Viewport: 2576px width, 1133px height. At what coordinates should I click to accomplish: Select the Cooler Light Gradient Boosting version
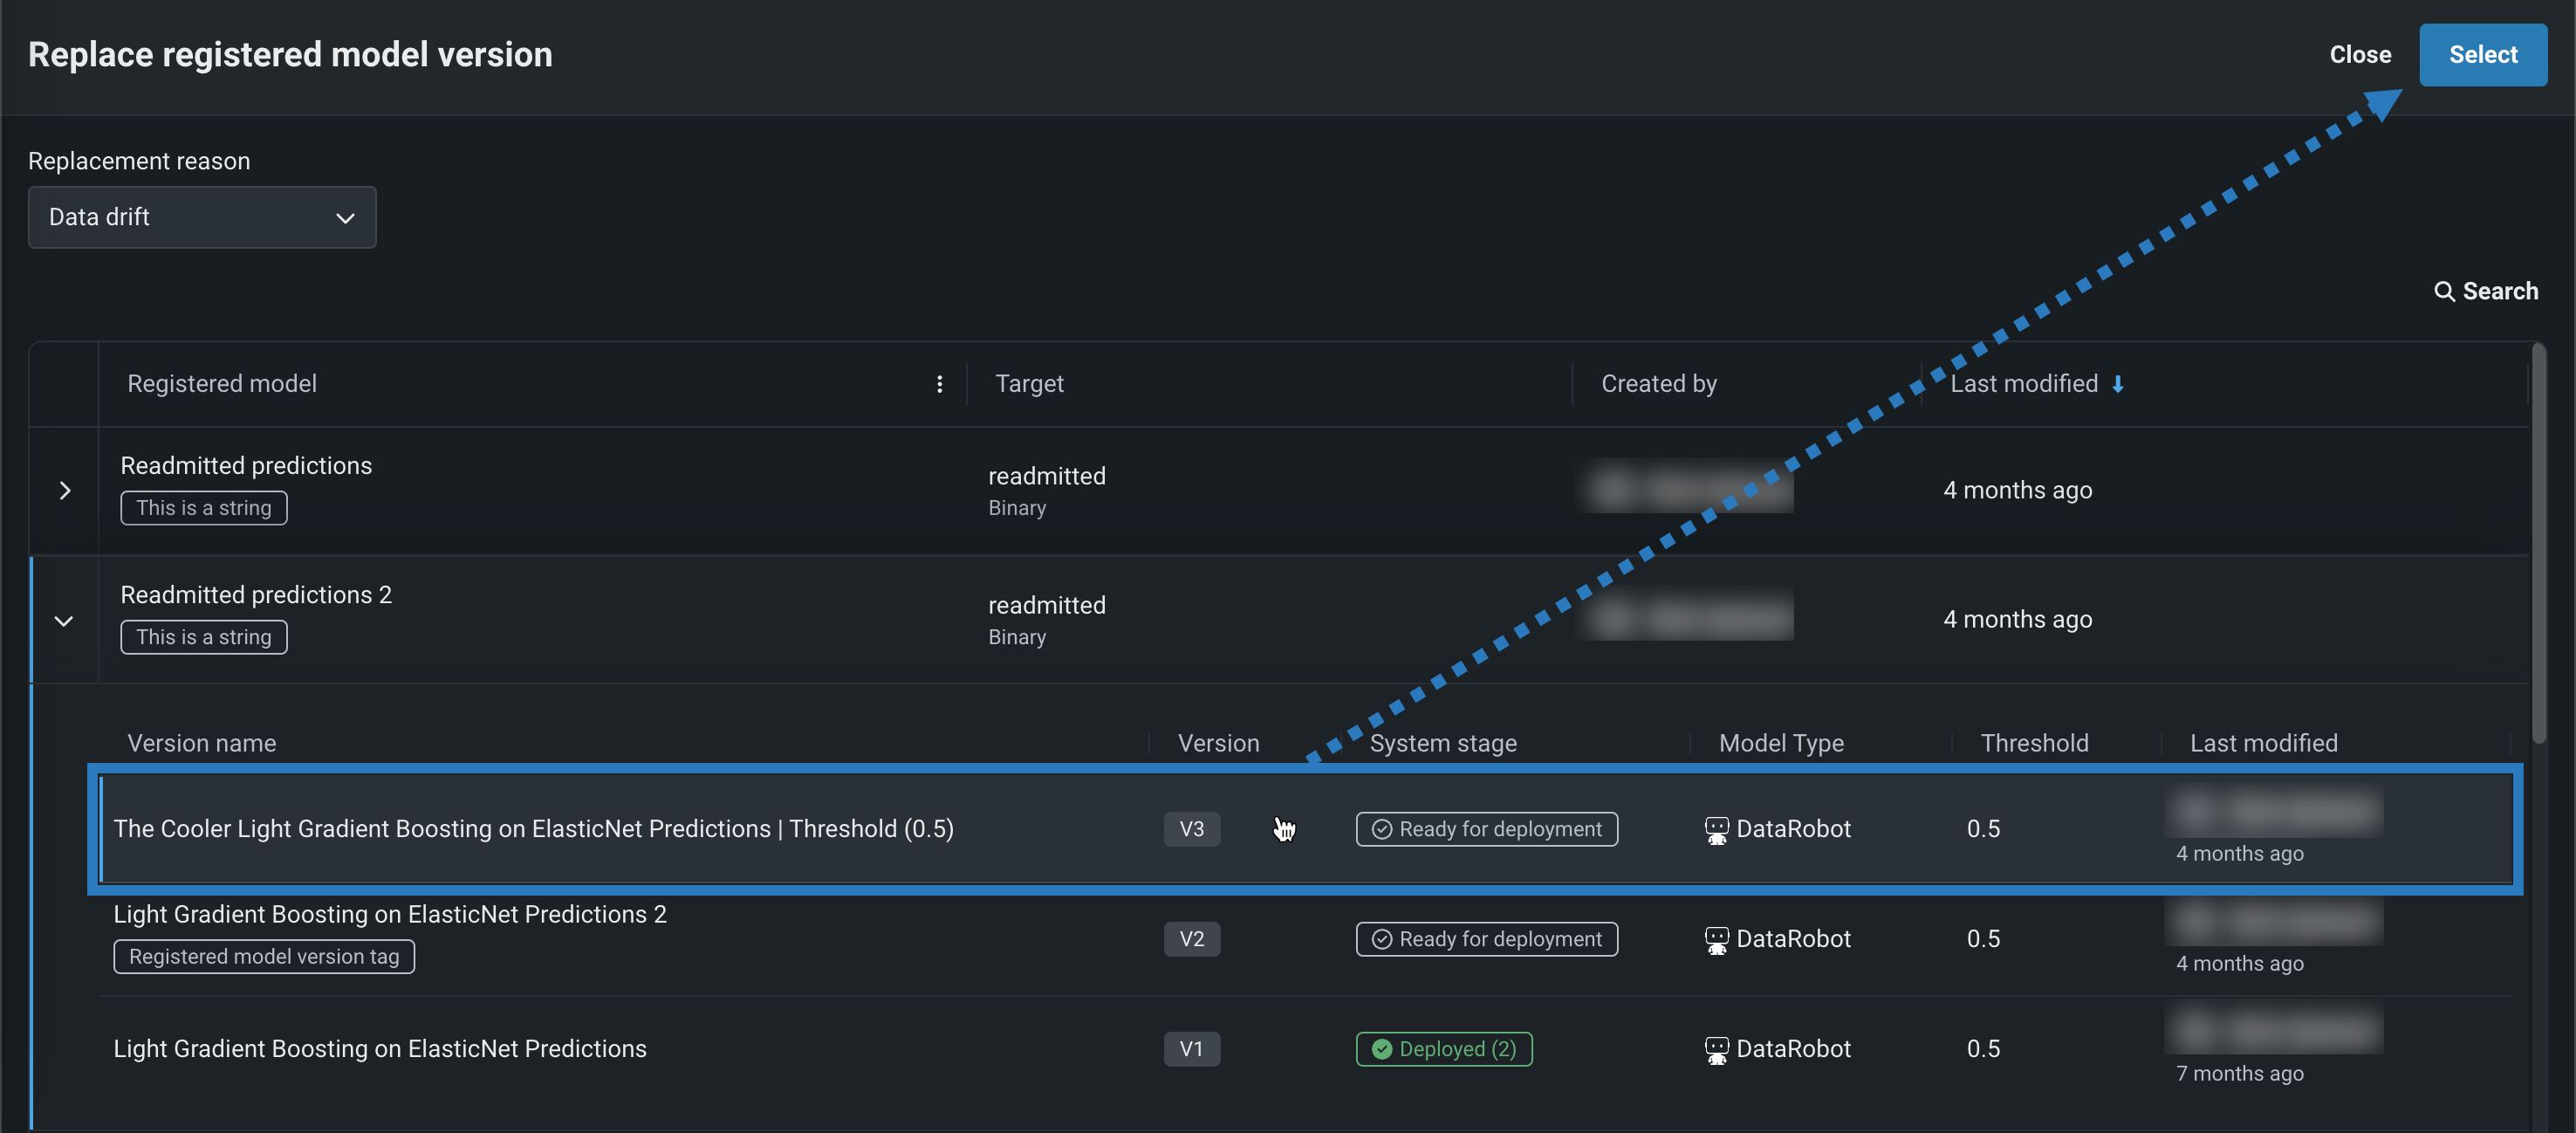tap(533, 829)
